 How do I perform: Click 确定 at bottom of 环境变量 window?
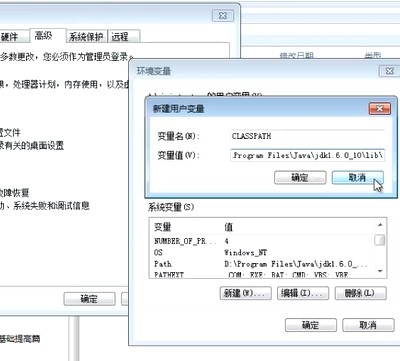point(311,325)
